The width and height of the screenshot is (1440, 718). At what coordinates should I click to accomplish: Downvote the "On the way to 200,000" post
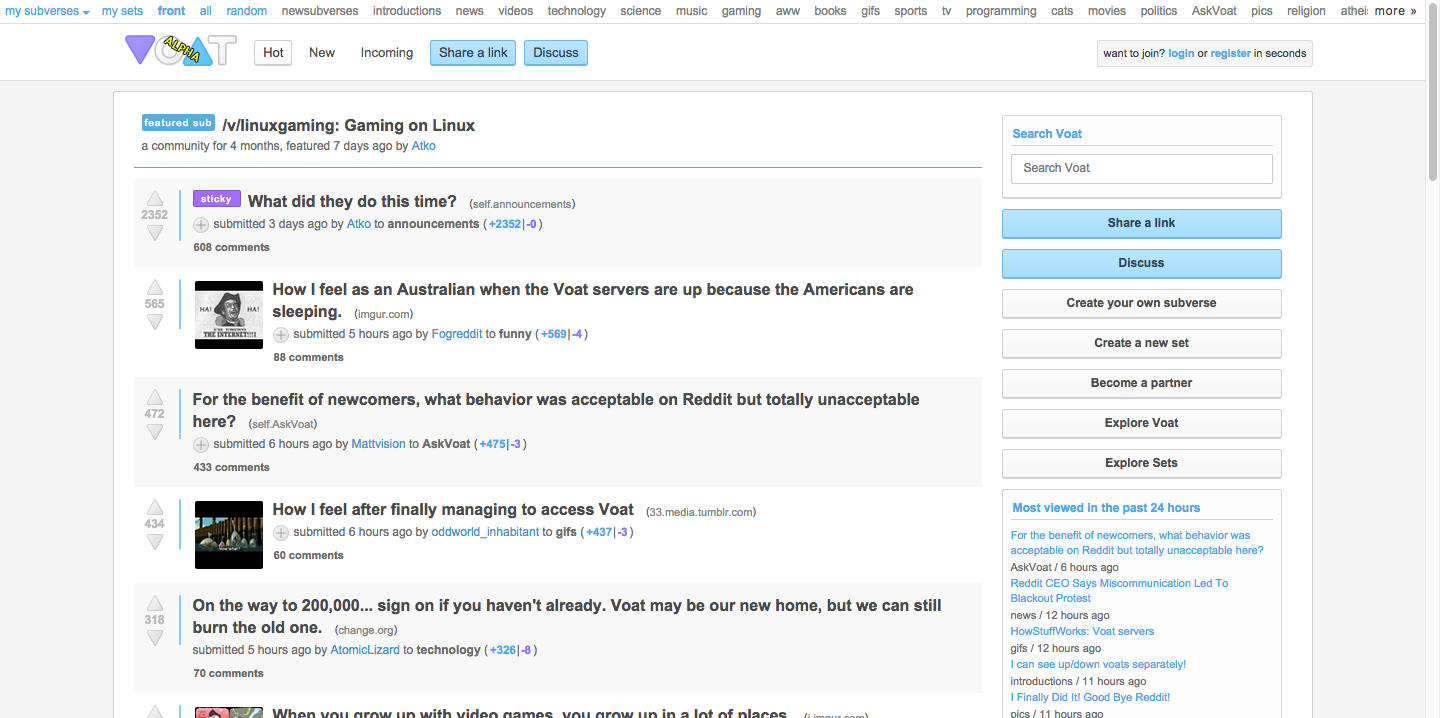tap(155, 637)
